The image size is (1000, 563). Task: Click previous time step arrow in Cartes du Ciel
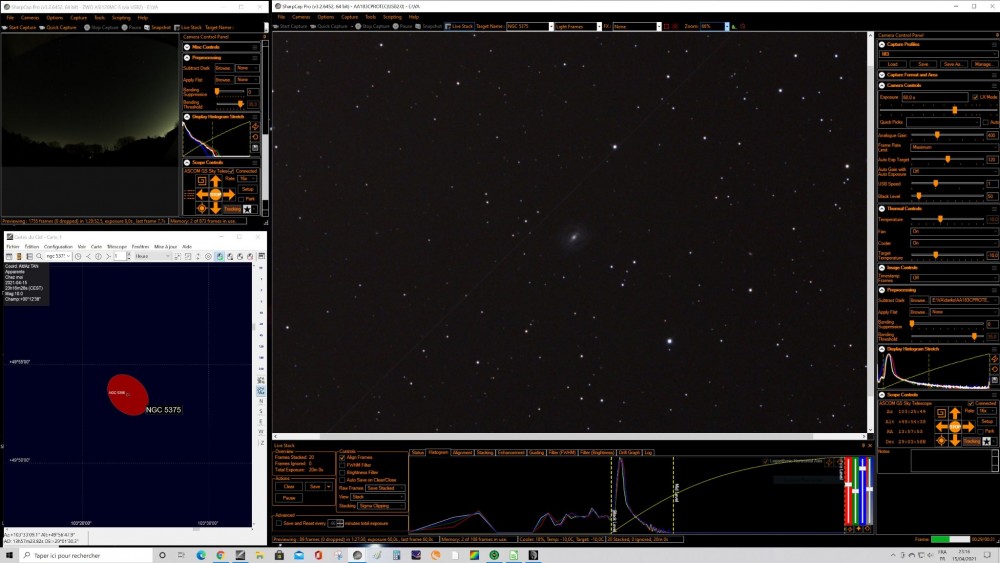(x=88, y=256)
